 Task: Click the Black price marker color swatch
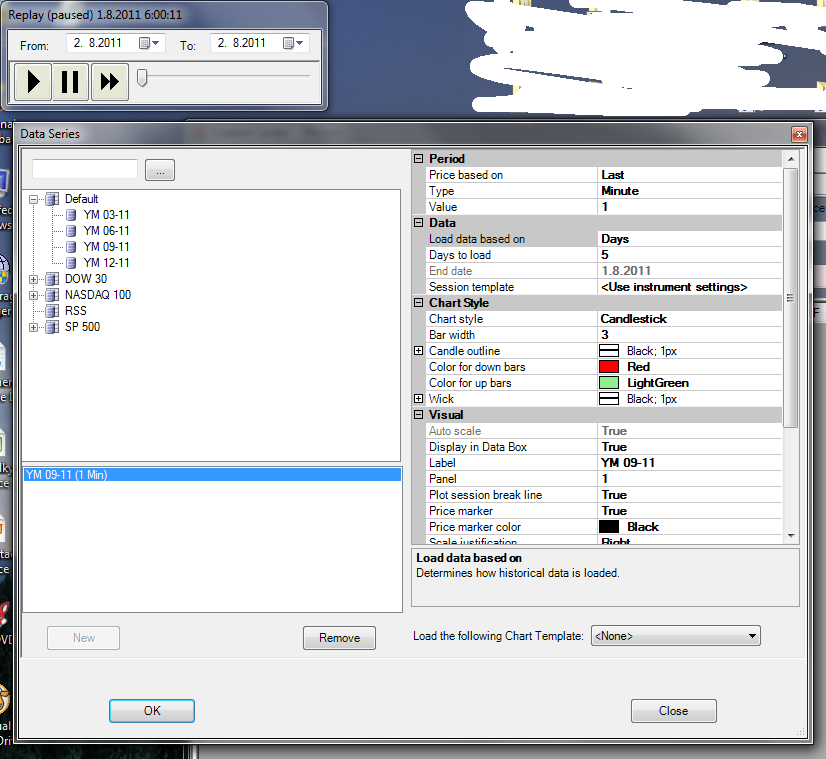click(x=609, y=527)
